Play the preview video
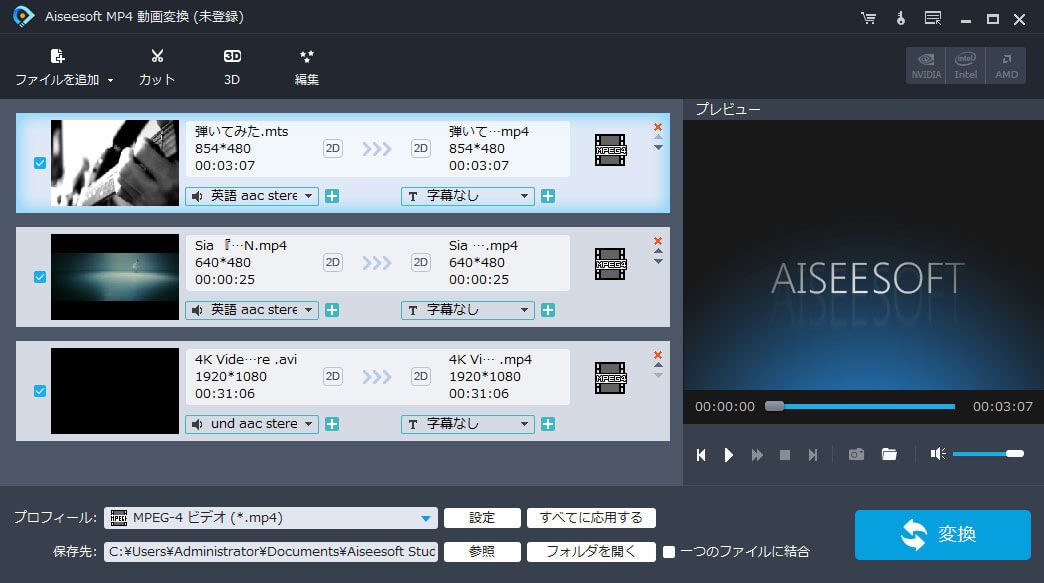This screenshot has height=583, width=1044. 728,455
